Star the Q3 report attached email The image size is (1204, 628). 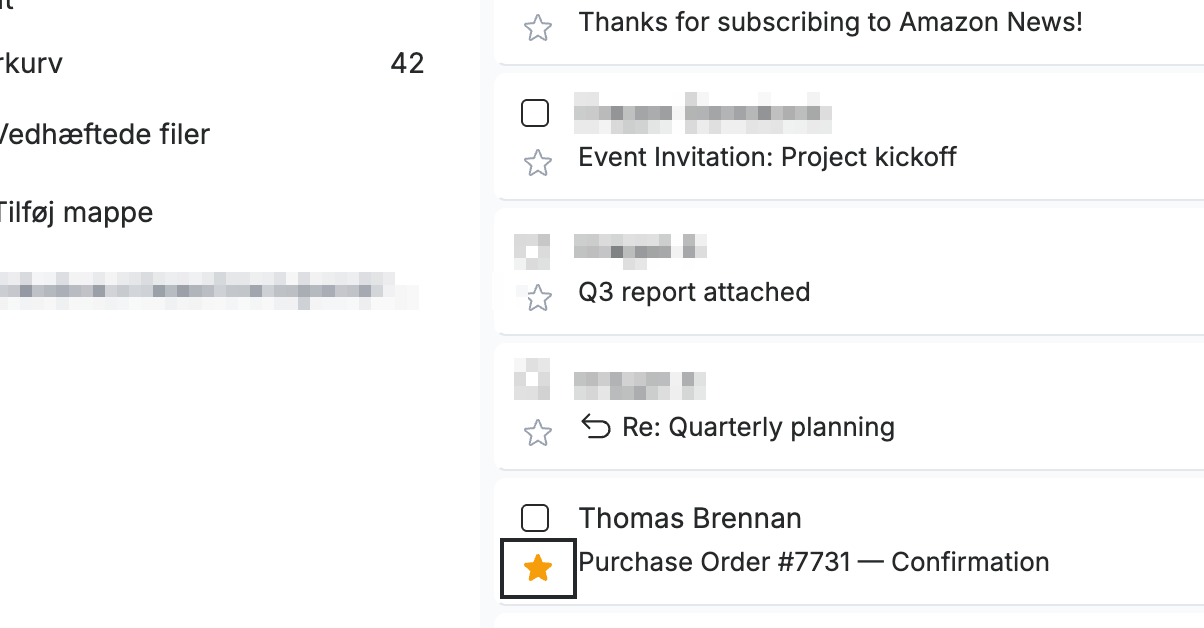click(x=538, y=297)
